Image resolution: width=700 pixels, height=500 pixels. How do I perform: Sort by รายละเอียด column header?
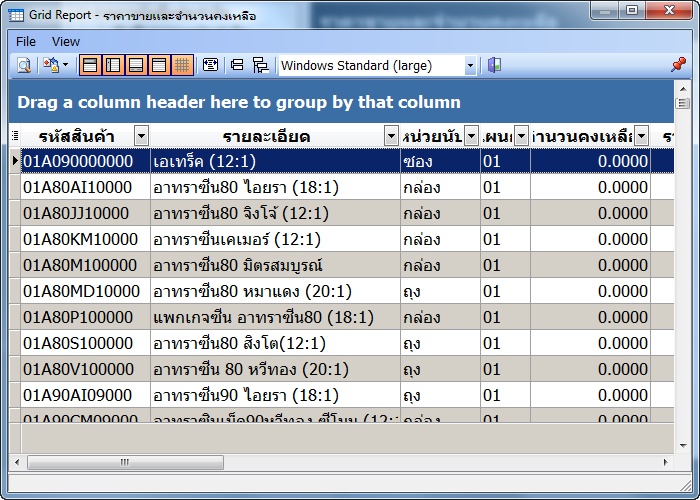point(266,136)
